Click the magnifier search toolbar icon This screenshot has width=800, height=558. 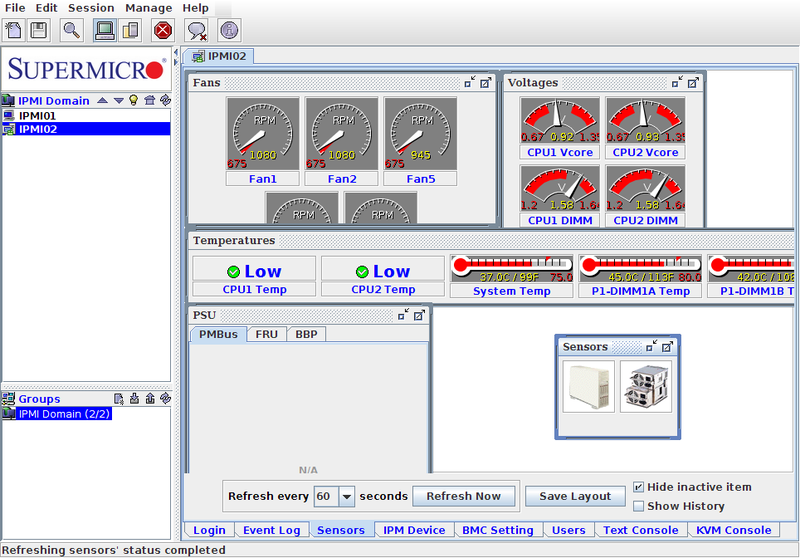pos(72,30)
